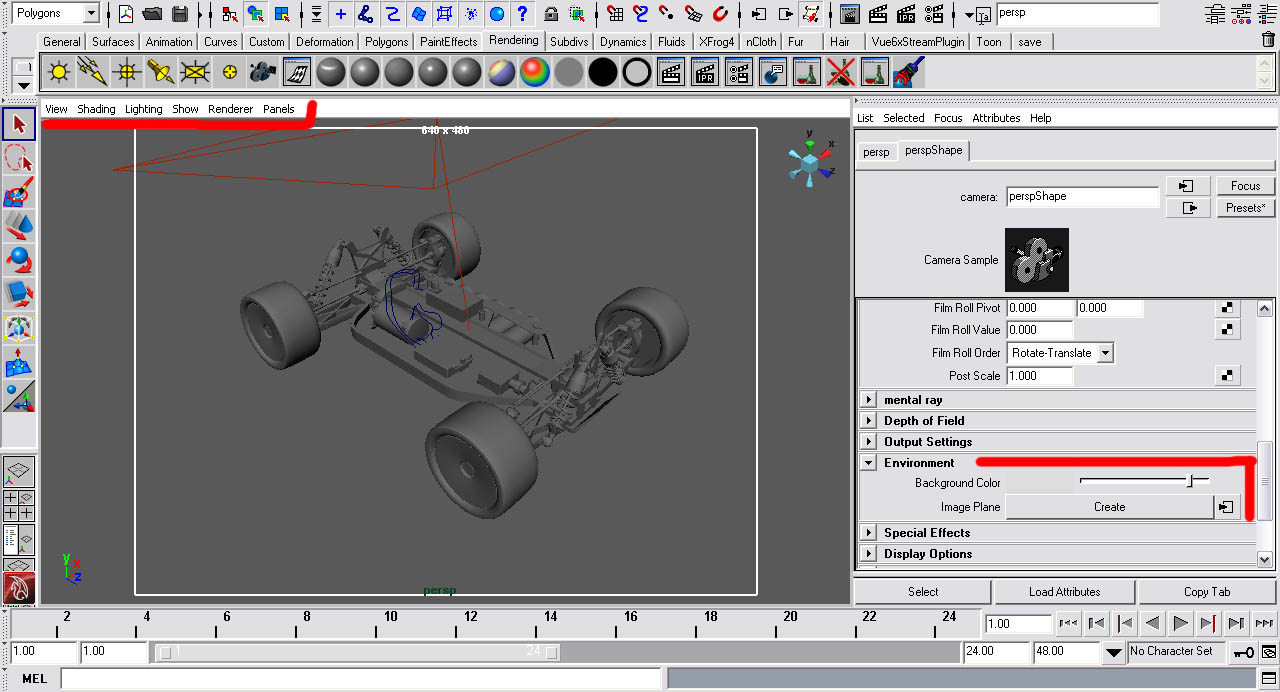Toggle select by component type mode
This screenshot has height=692, width=1280.
tap(282, 14)
